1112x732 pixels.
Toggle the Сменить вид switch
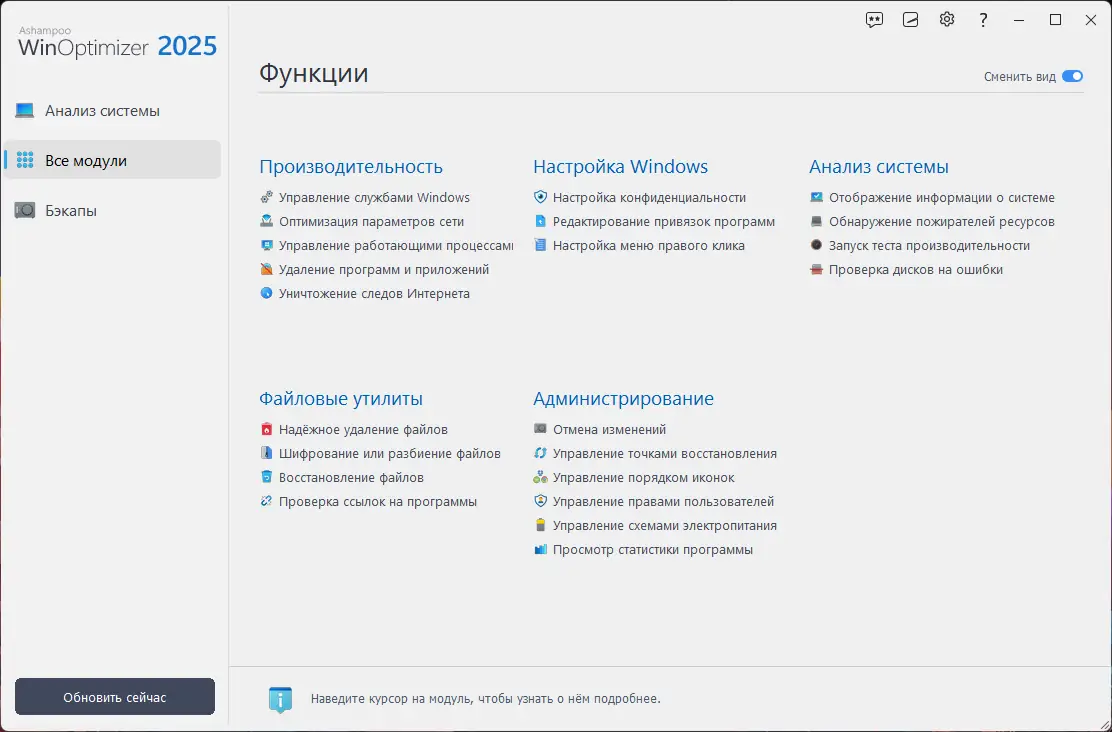pyautogui.click(x=1072, y=76)
